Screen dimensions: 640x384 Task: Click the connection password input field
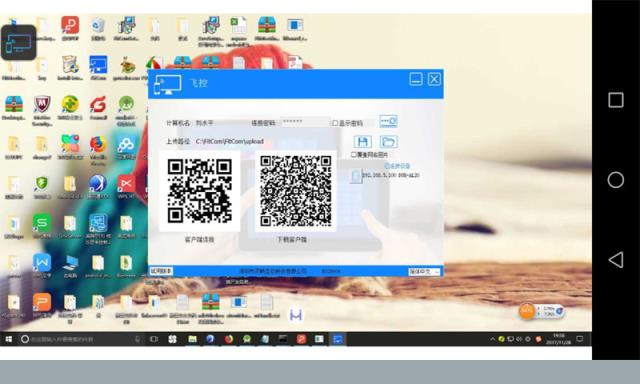304,122
